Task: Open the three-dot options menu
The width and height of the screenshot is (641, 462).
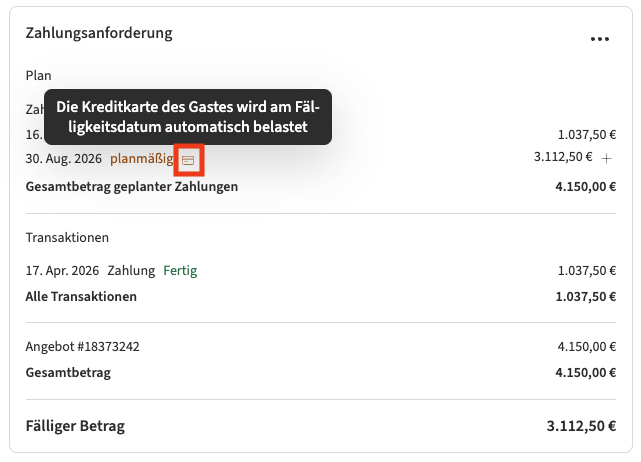Action: click(x=599, y=39)
